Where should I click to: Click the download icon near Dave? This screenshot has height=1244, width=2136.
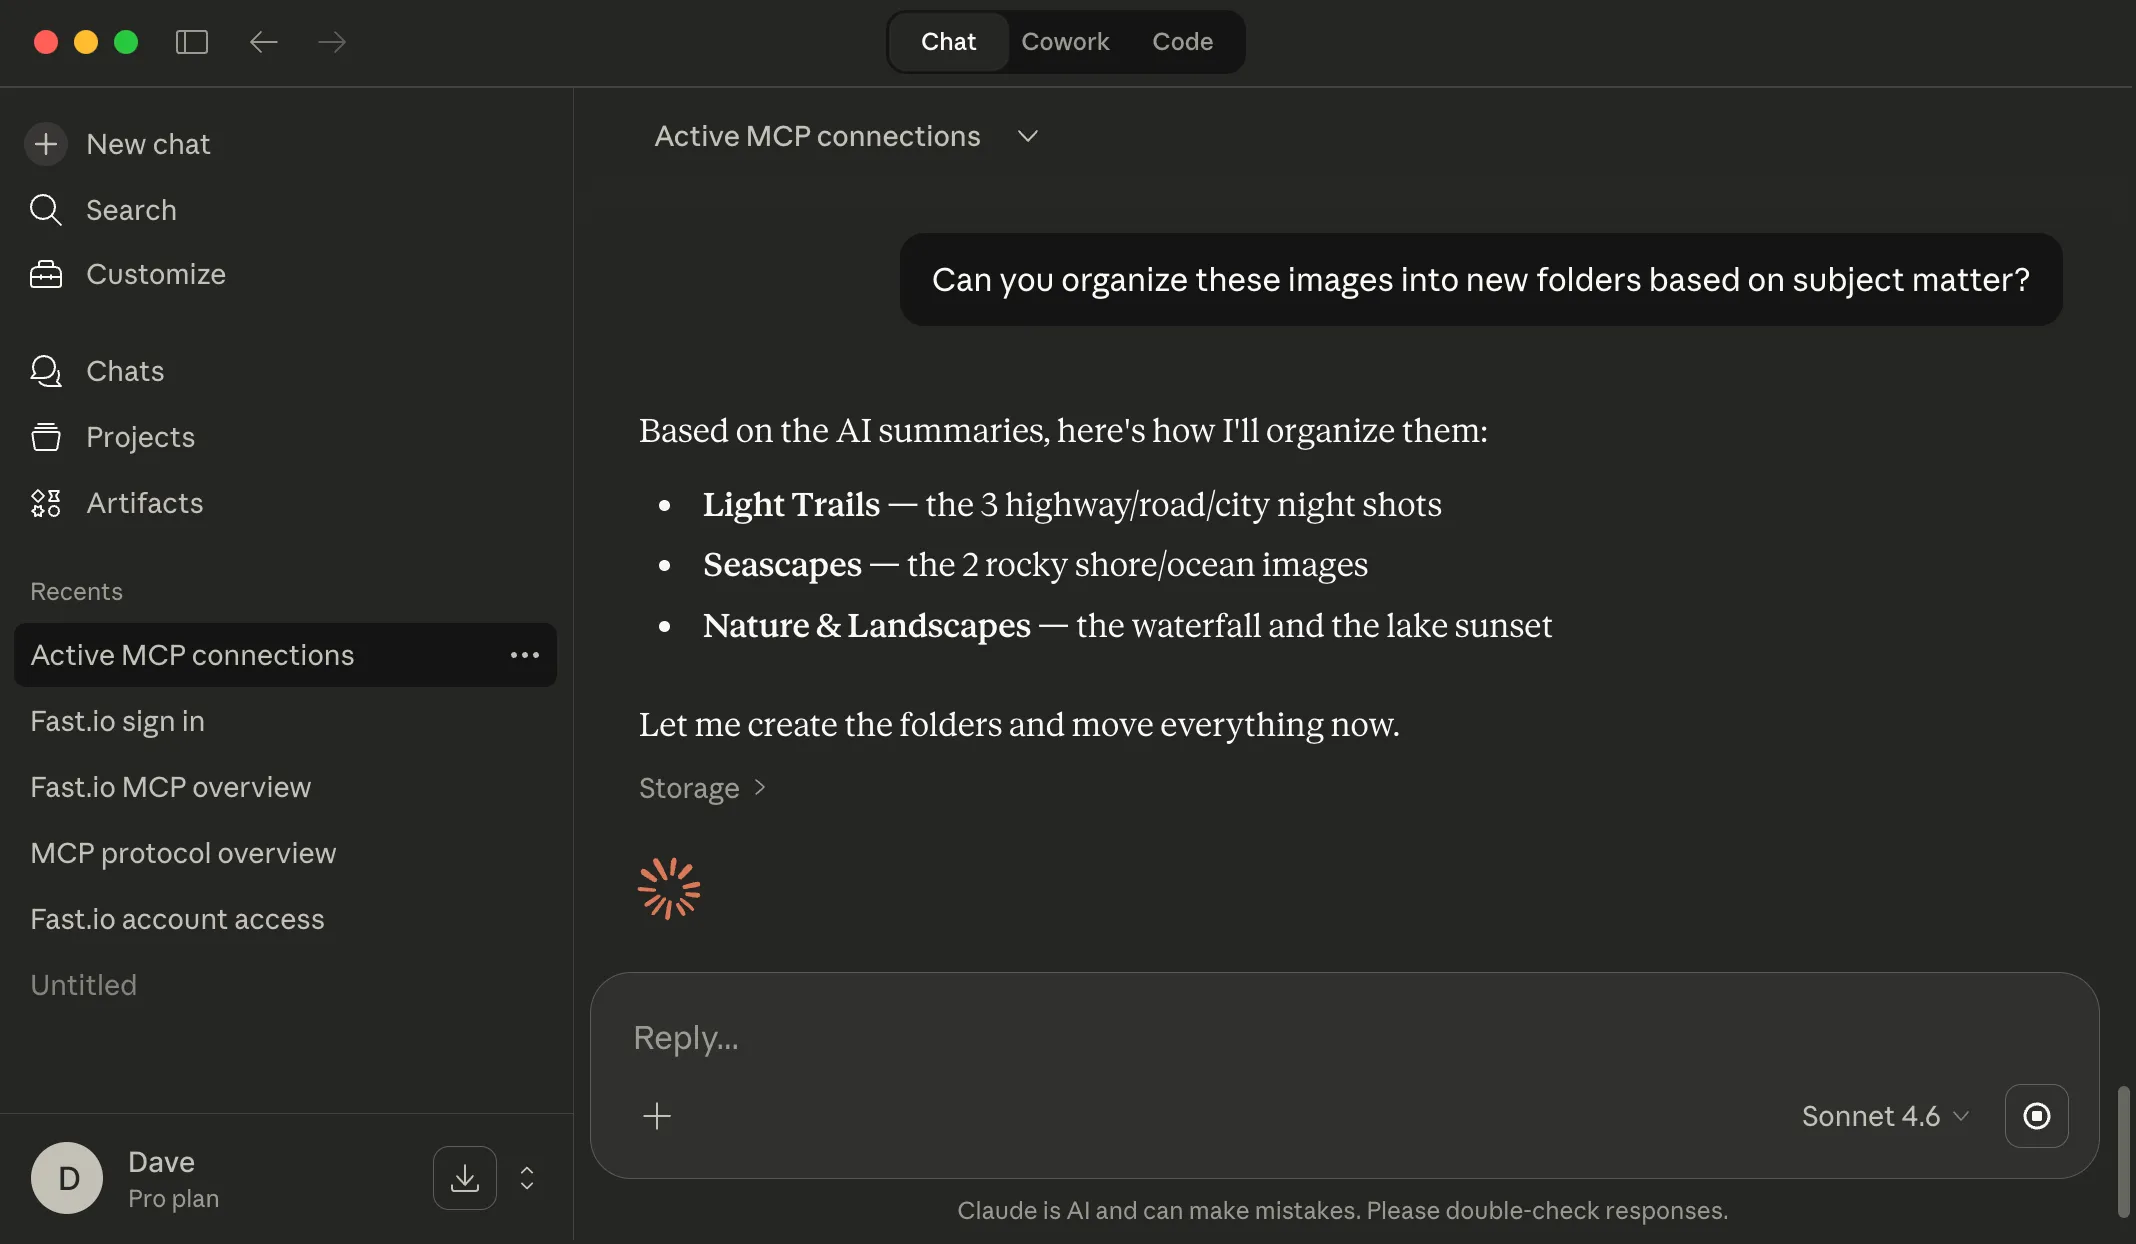[464, 1178]
